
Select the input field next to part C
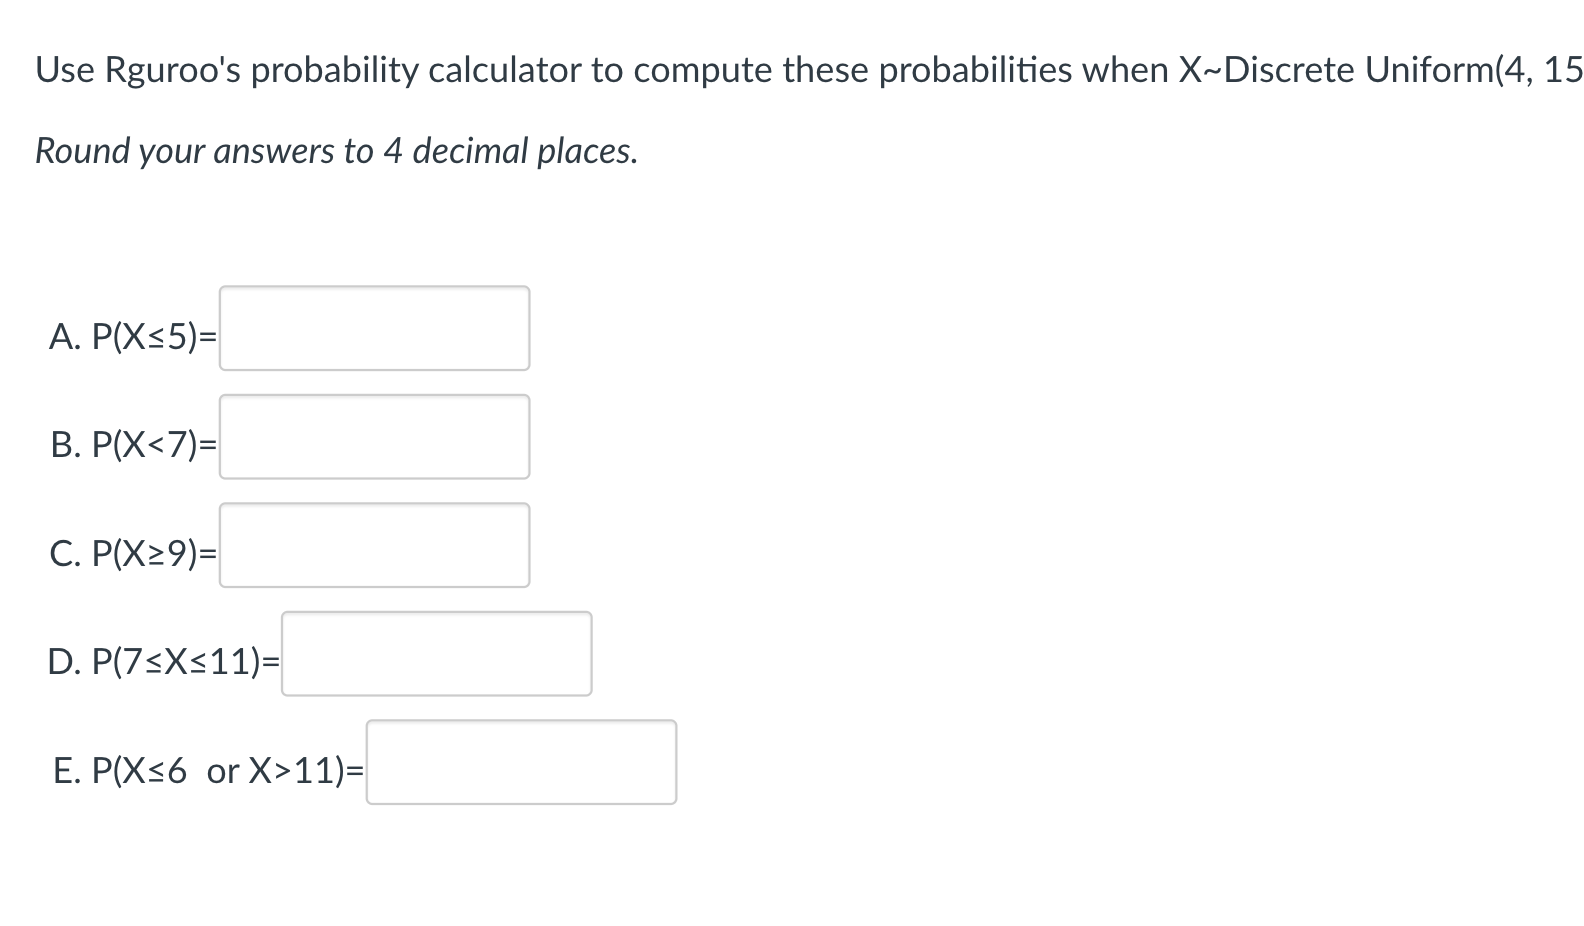pyautogui.click(x=374, y=545)
